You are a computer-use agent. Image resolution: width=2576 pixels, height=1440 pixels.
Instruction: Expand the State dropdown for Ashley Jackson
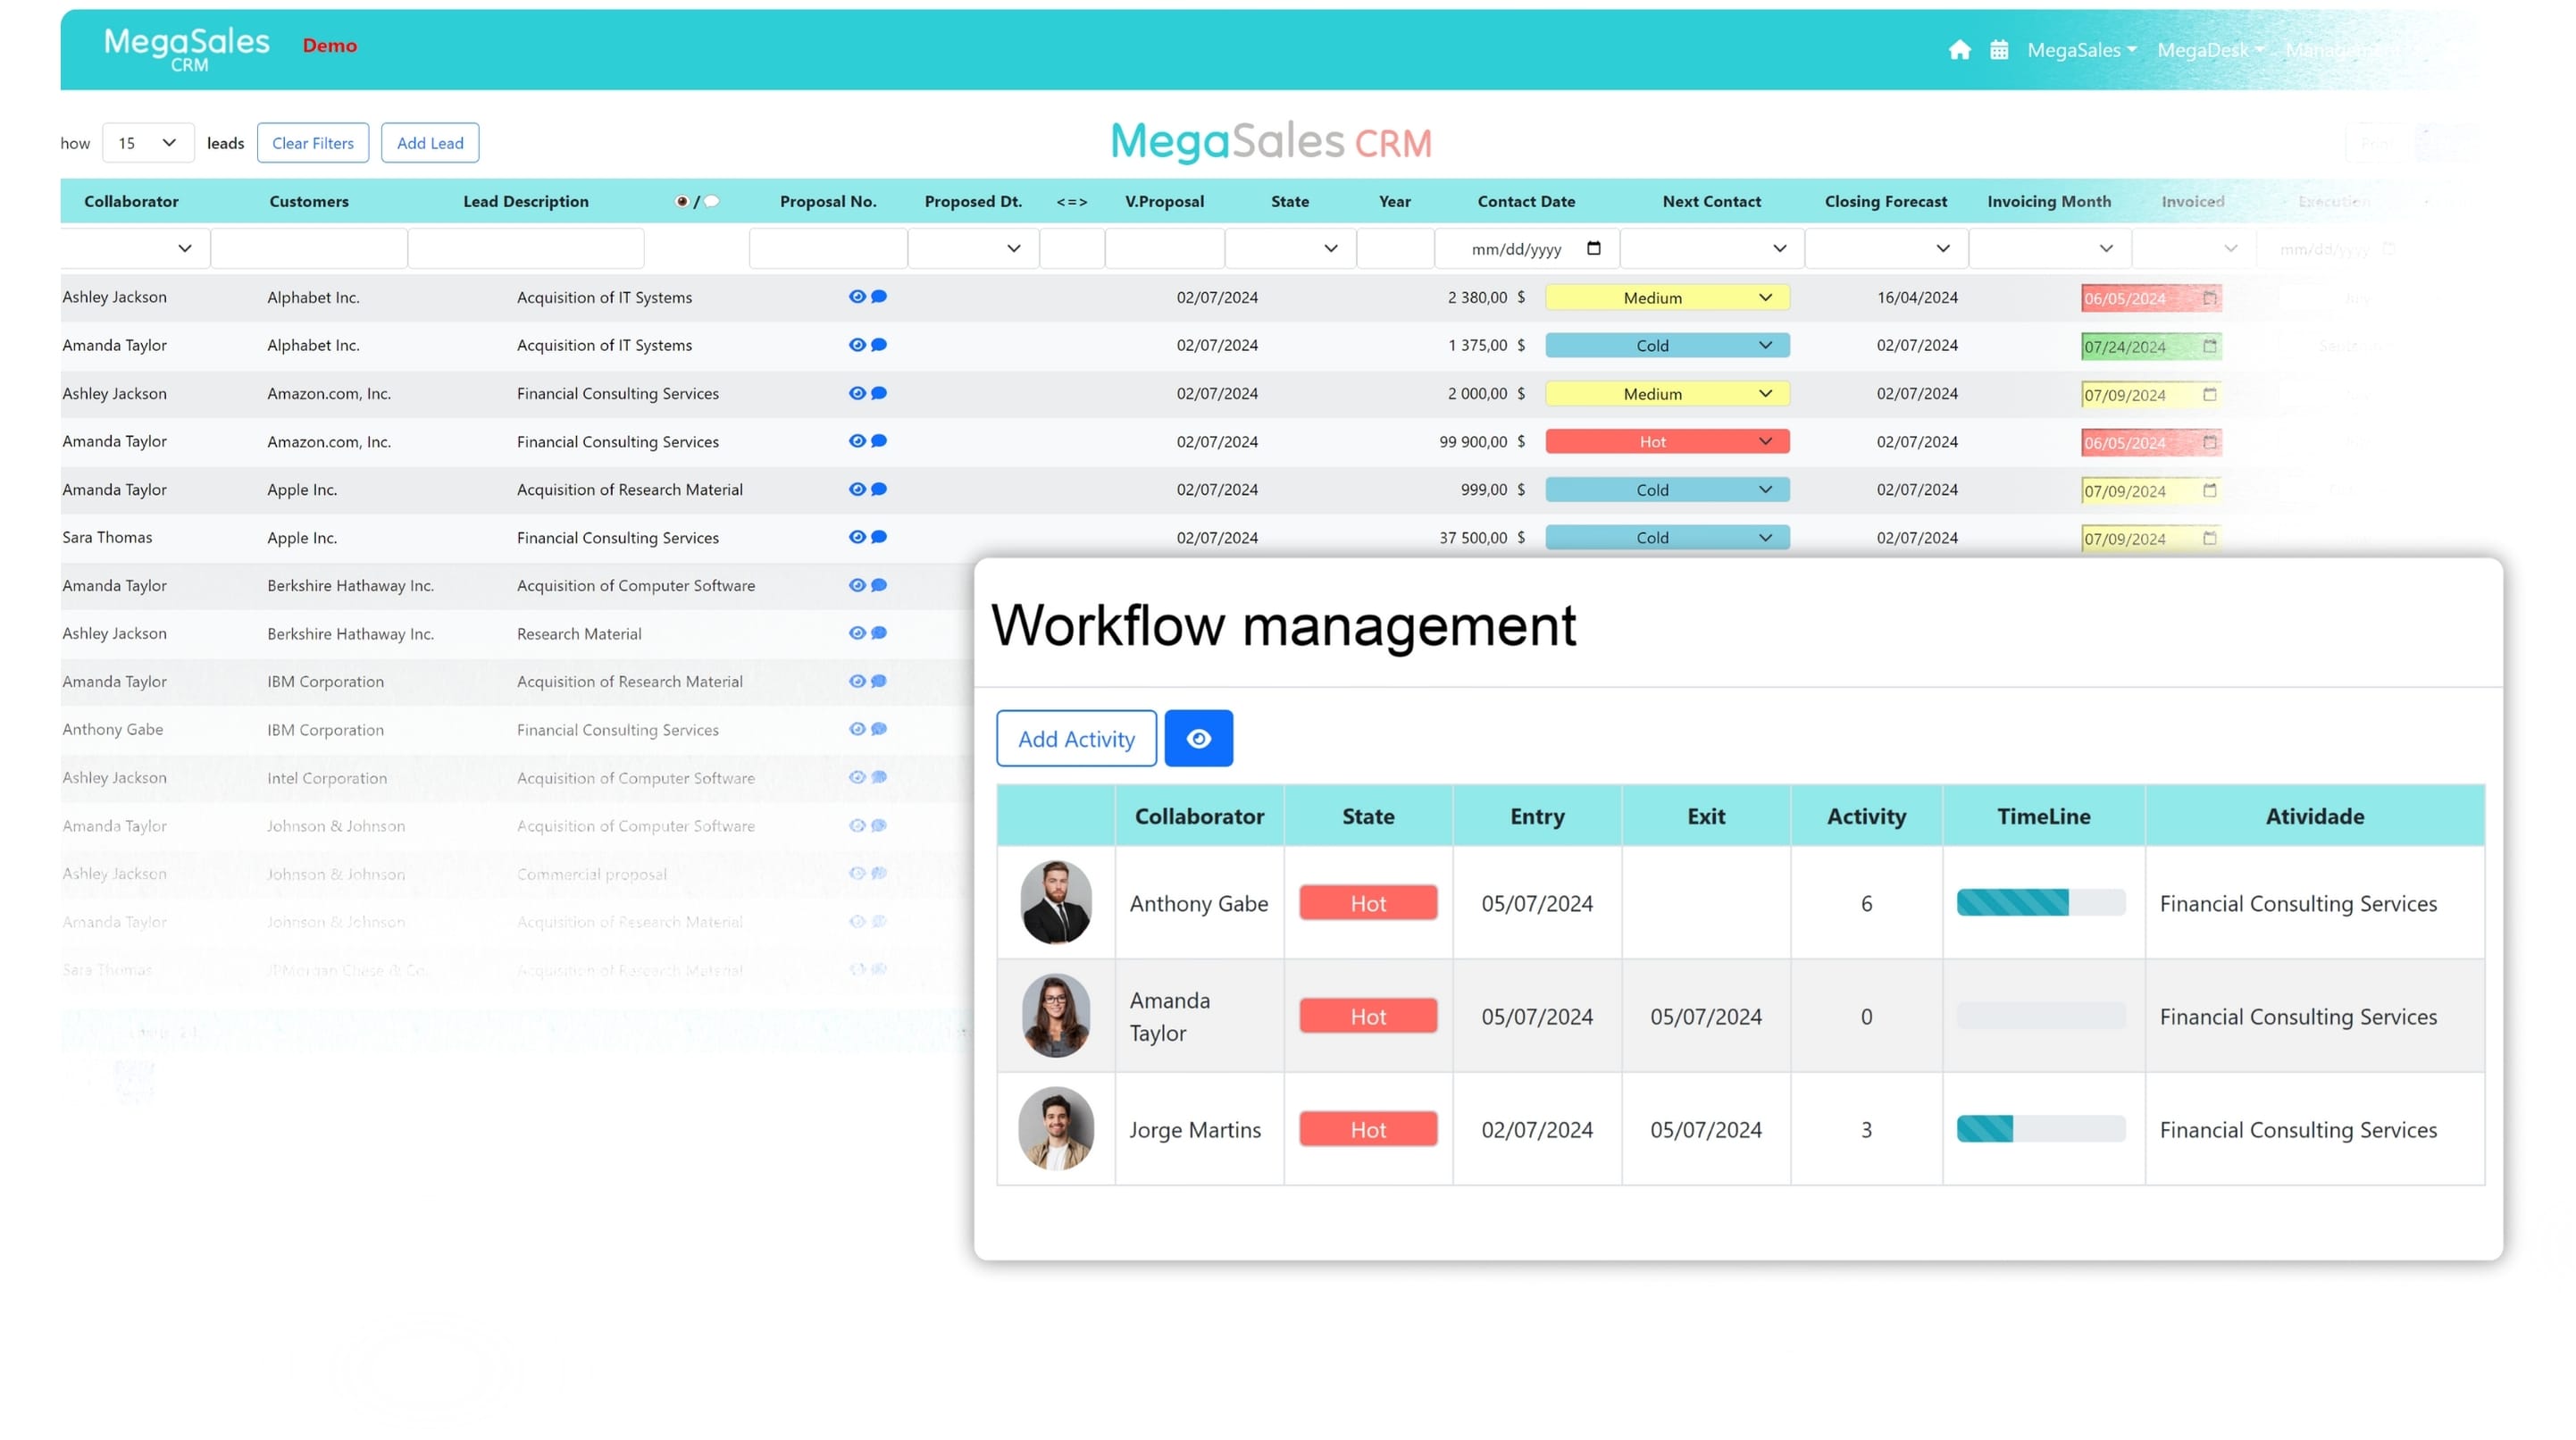(x=1764, y=297)
